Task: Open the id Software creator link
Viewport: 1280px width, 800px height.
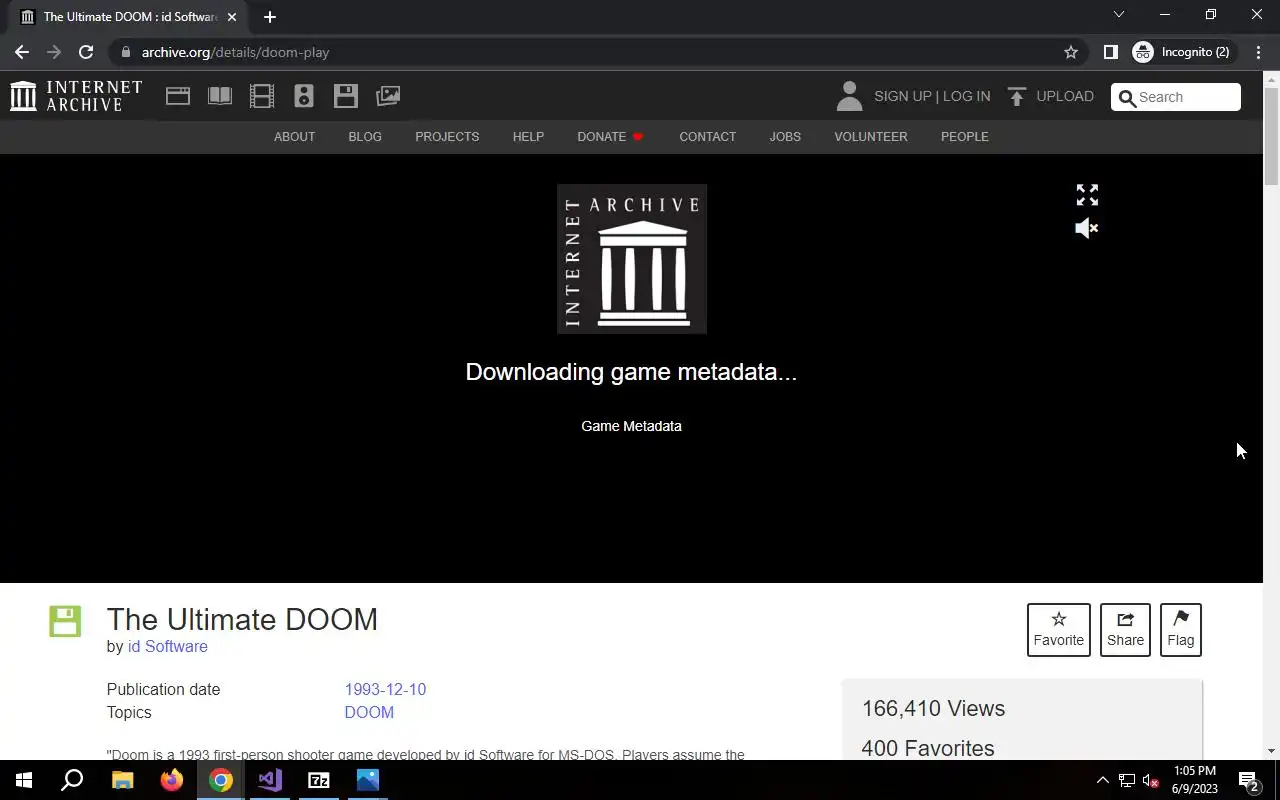Action: click(167, 646)
